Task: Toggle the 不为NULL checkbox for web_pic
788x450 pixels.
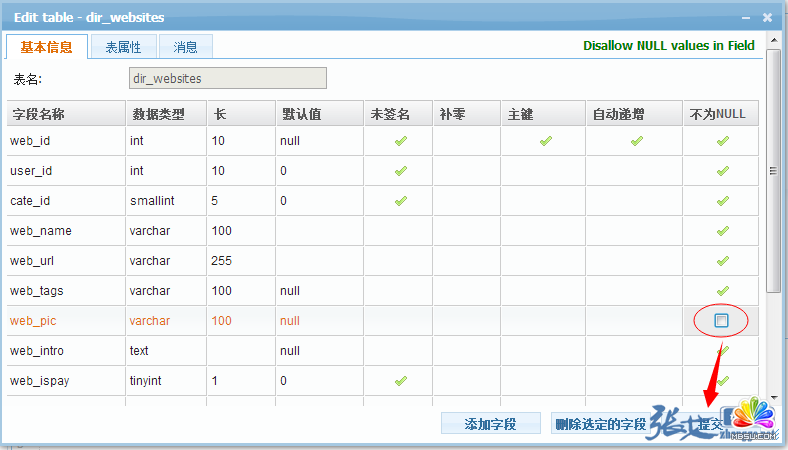Action: point(721,320)
